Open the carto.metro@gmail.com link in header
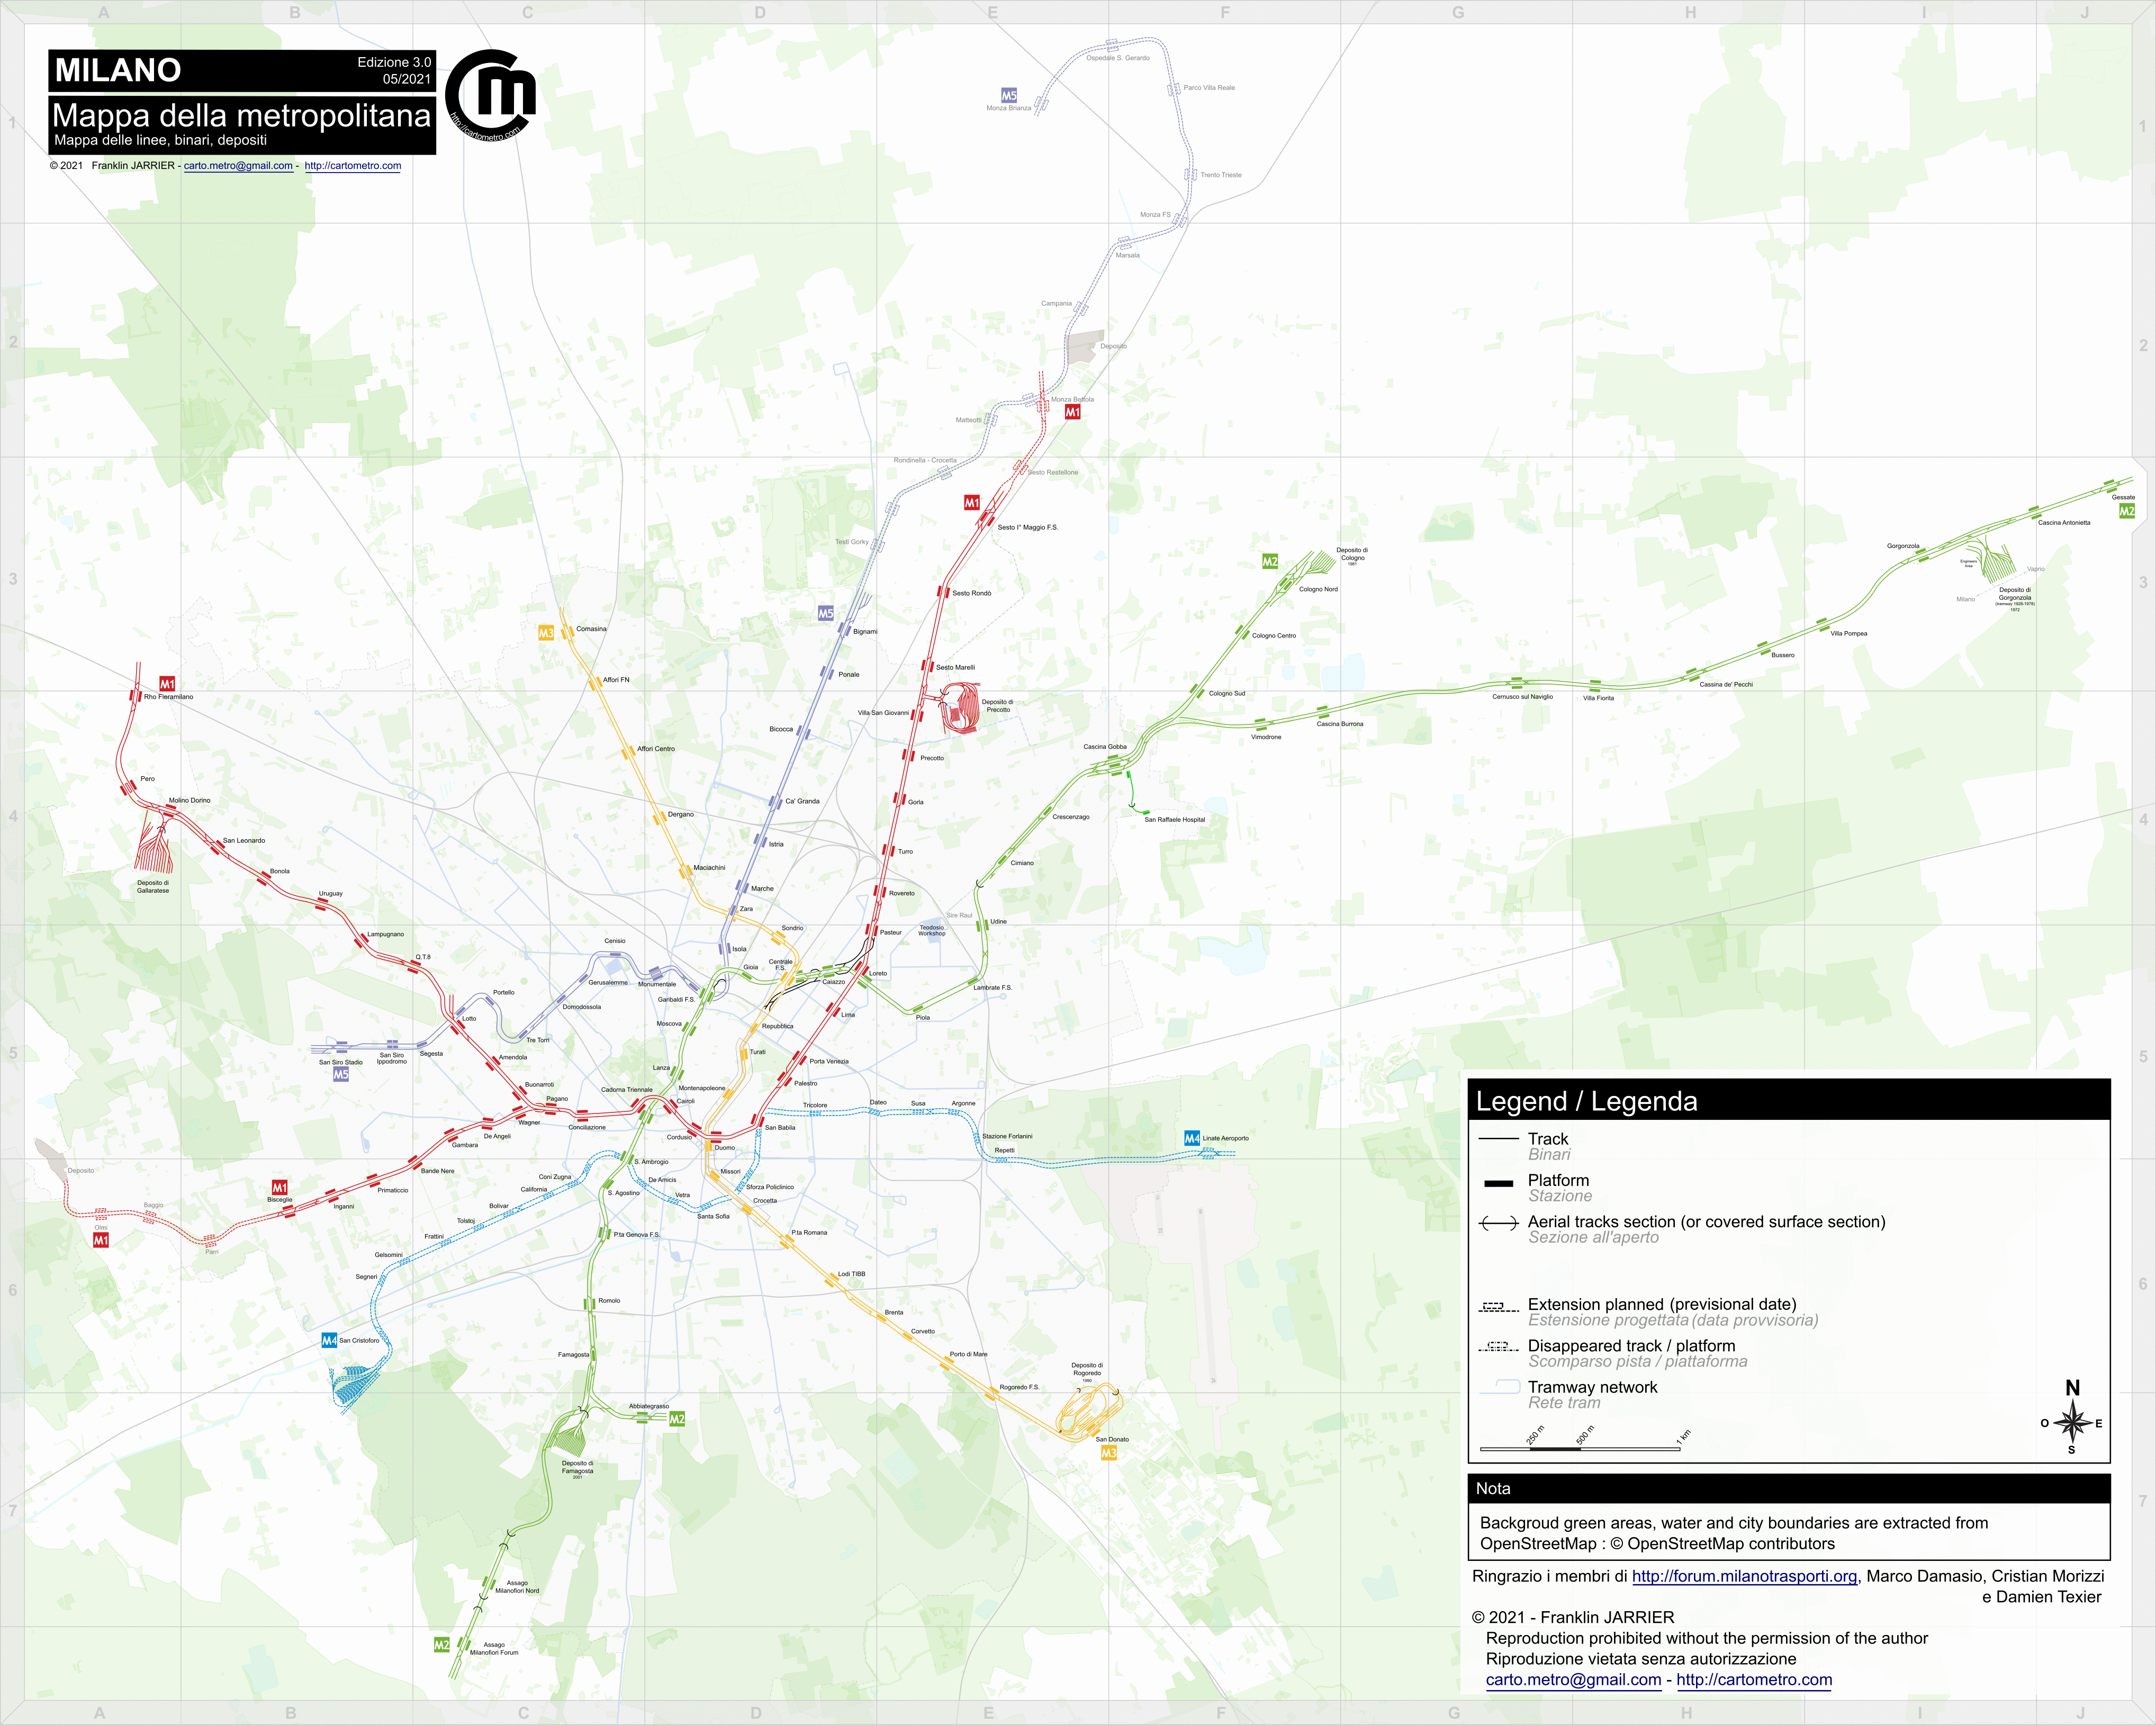2156x1725 pixels. coord(238,166)
